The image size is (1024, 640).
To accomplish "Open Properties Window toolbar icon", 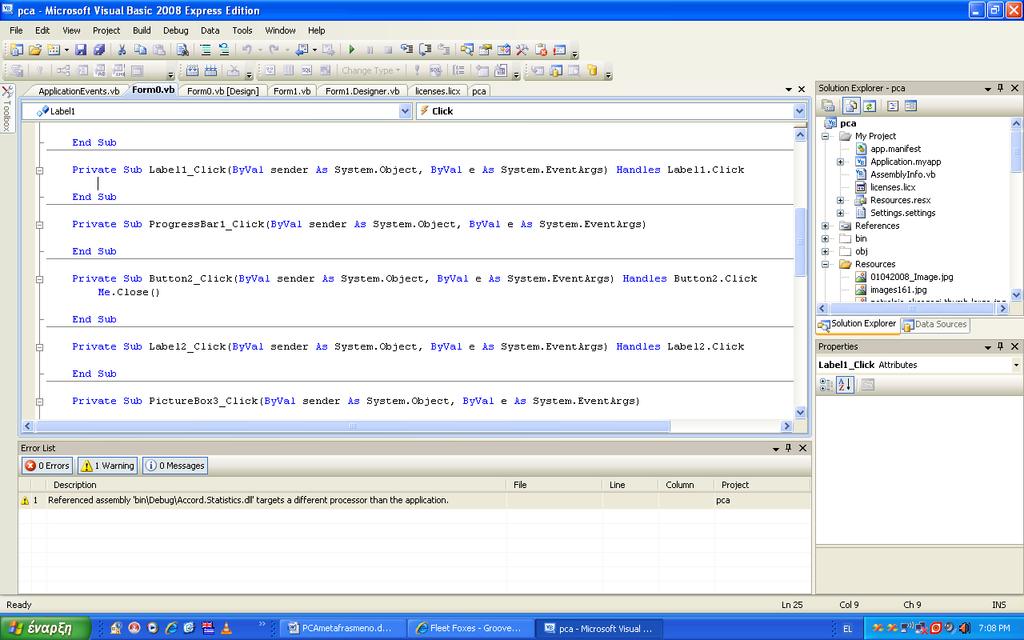I will tap(485, 50).
